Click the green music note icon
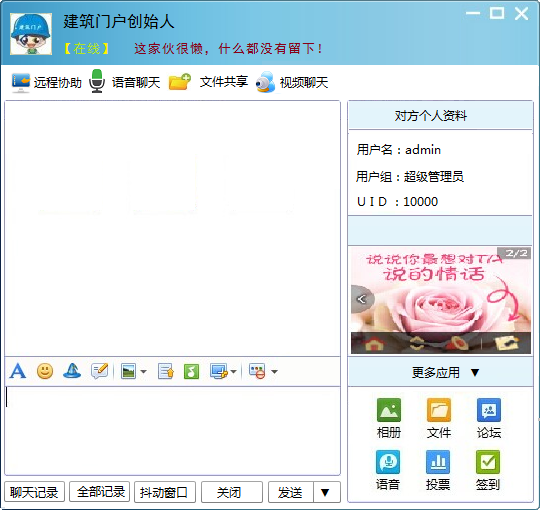Screen dimensions: 540x510 point(191,372)
